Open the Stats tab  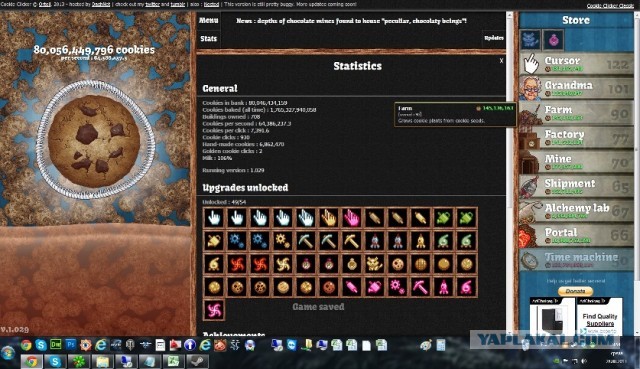coord(209,39)
